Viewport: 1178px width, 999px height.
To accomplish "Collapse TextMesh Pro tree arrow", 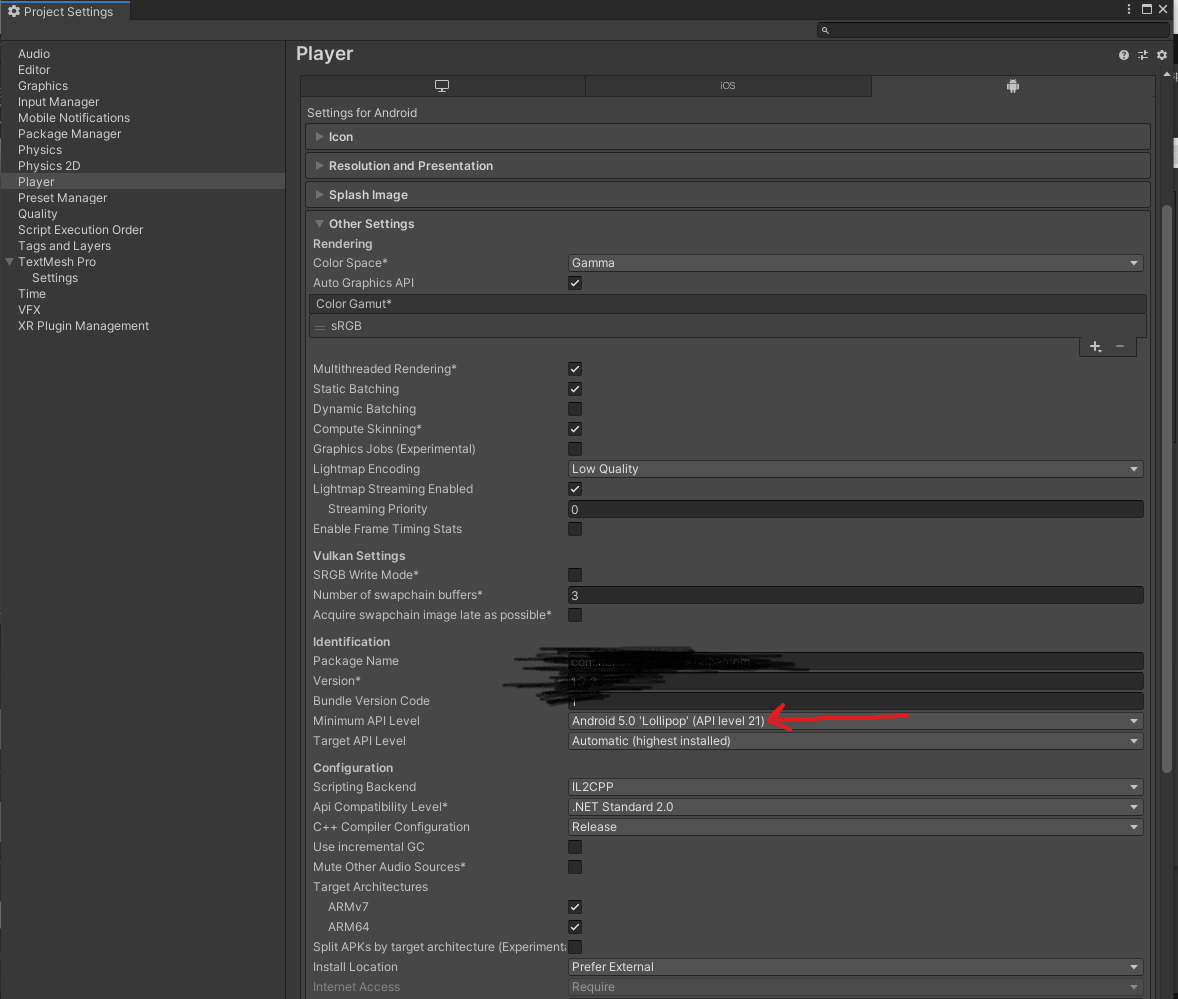I will tap(10, 262).
